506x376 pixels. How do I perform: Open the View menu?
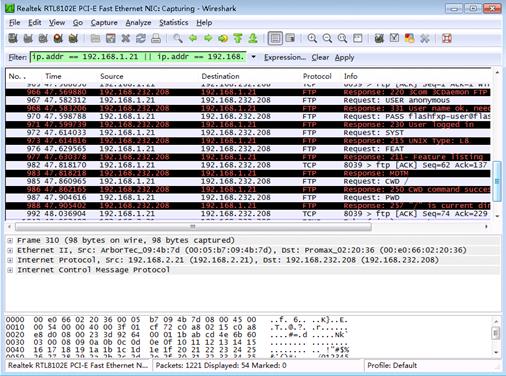click(x=57, y=23)
